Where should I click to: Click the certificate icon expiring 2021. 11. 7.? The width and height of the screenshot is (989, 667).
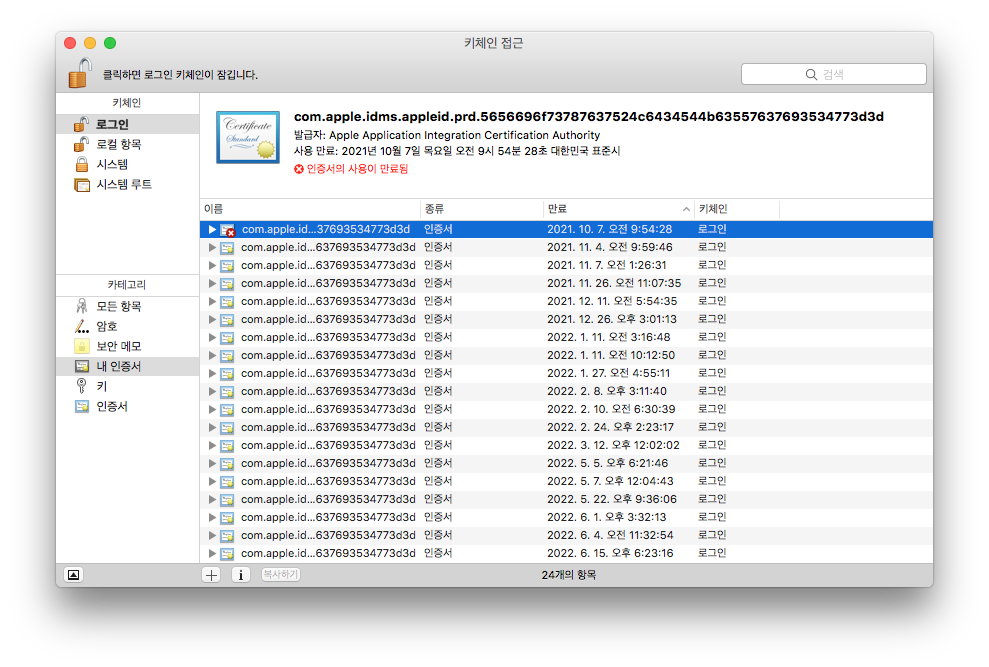[227, 266]
